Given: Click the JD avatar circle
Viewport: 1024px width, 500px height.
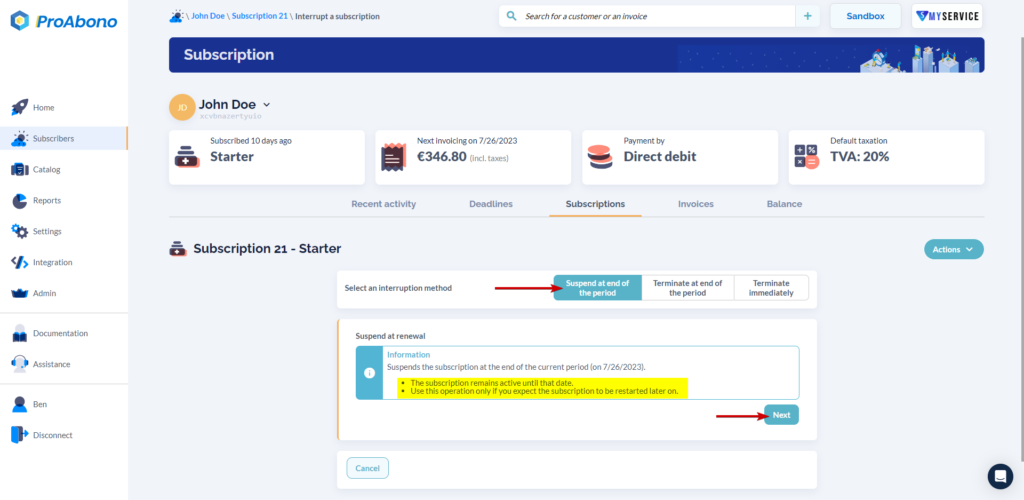Looking at the screenshot, I should (x=182, y=107).
